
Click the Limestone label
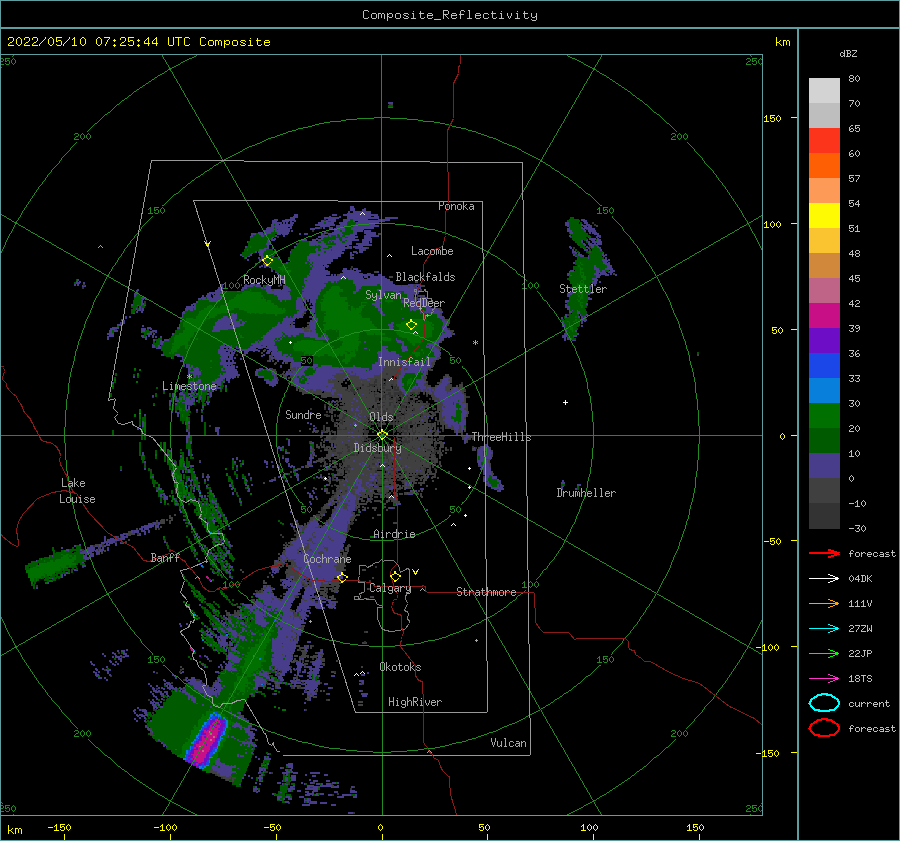189,386
